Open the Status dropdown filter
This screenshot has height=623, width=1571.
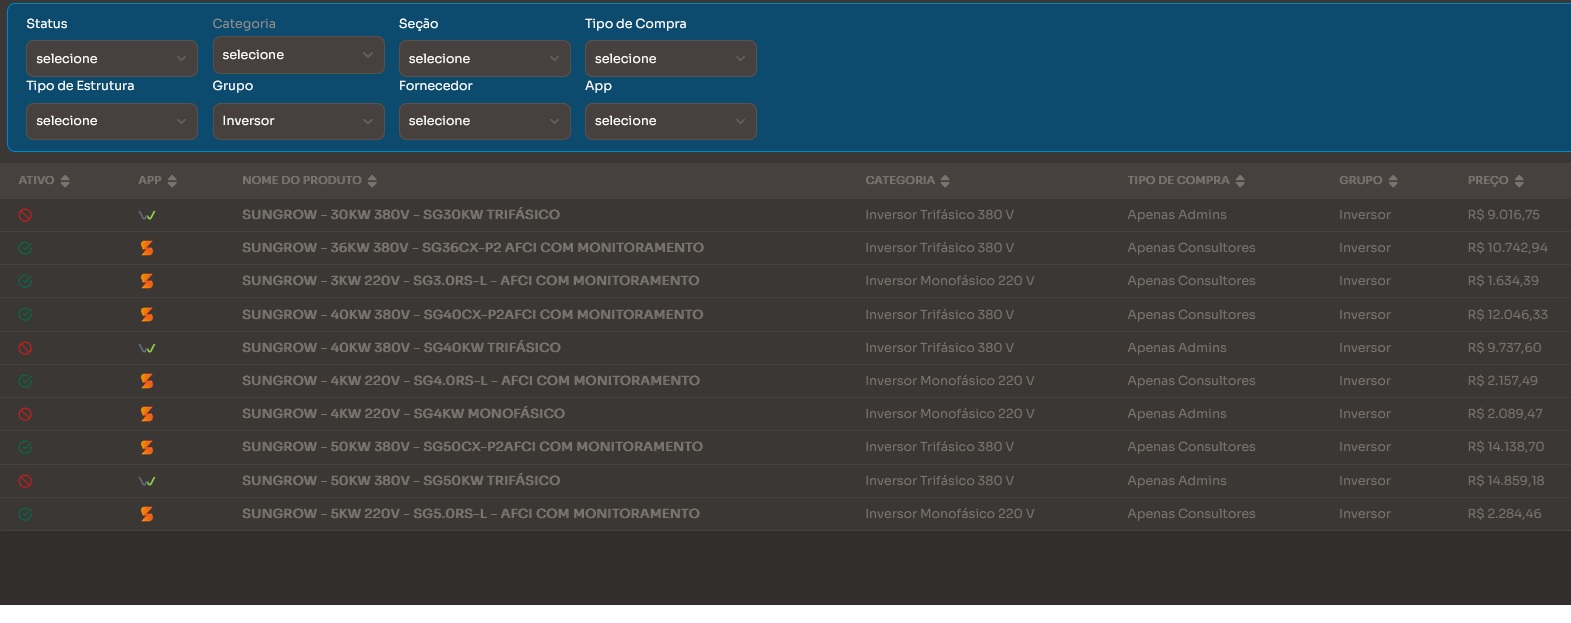(x=111, y=59)
